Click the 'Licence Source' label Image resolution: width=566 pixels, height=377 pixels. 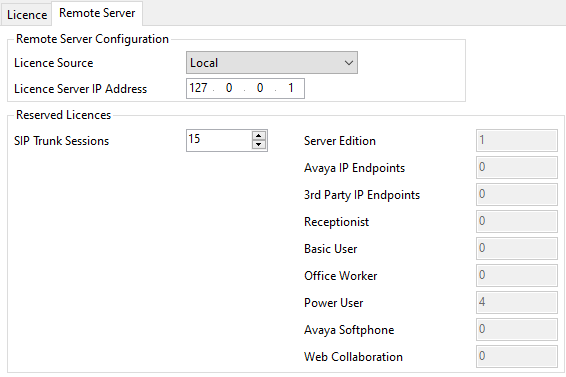point(53,63)
